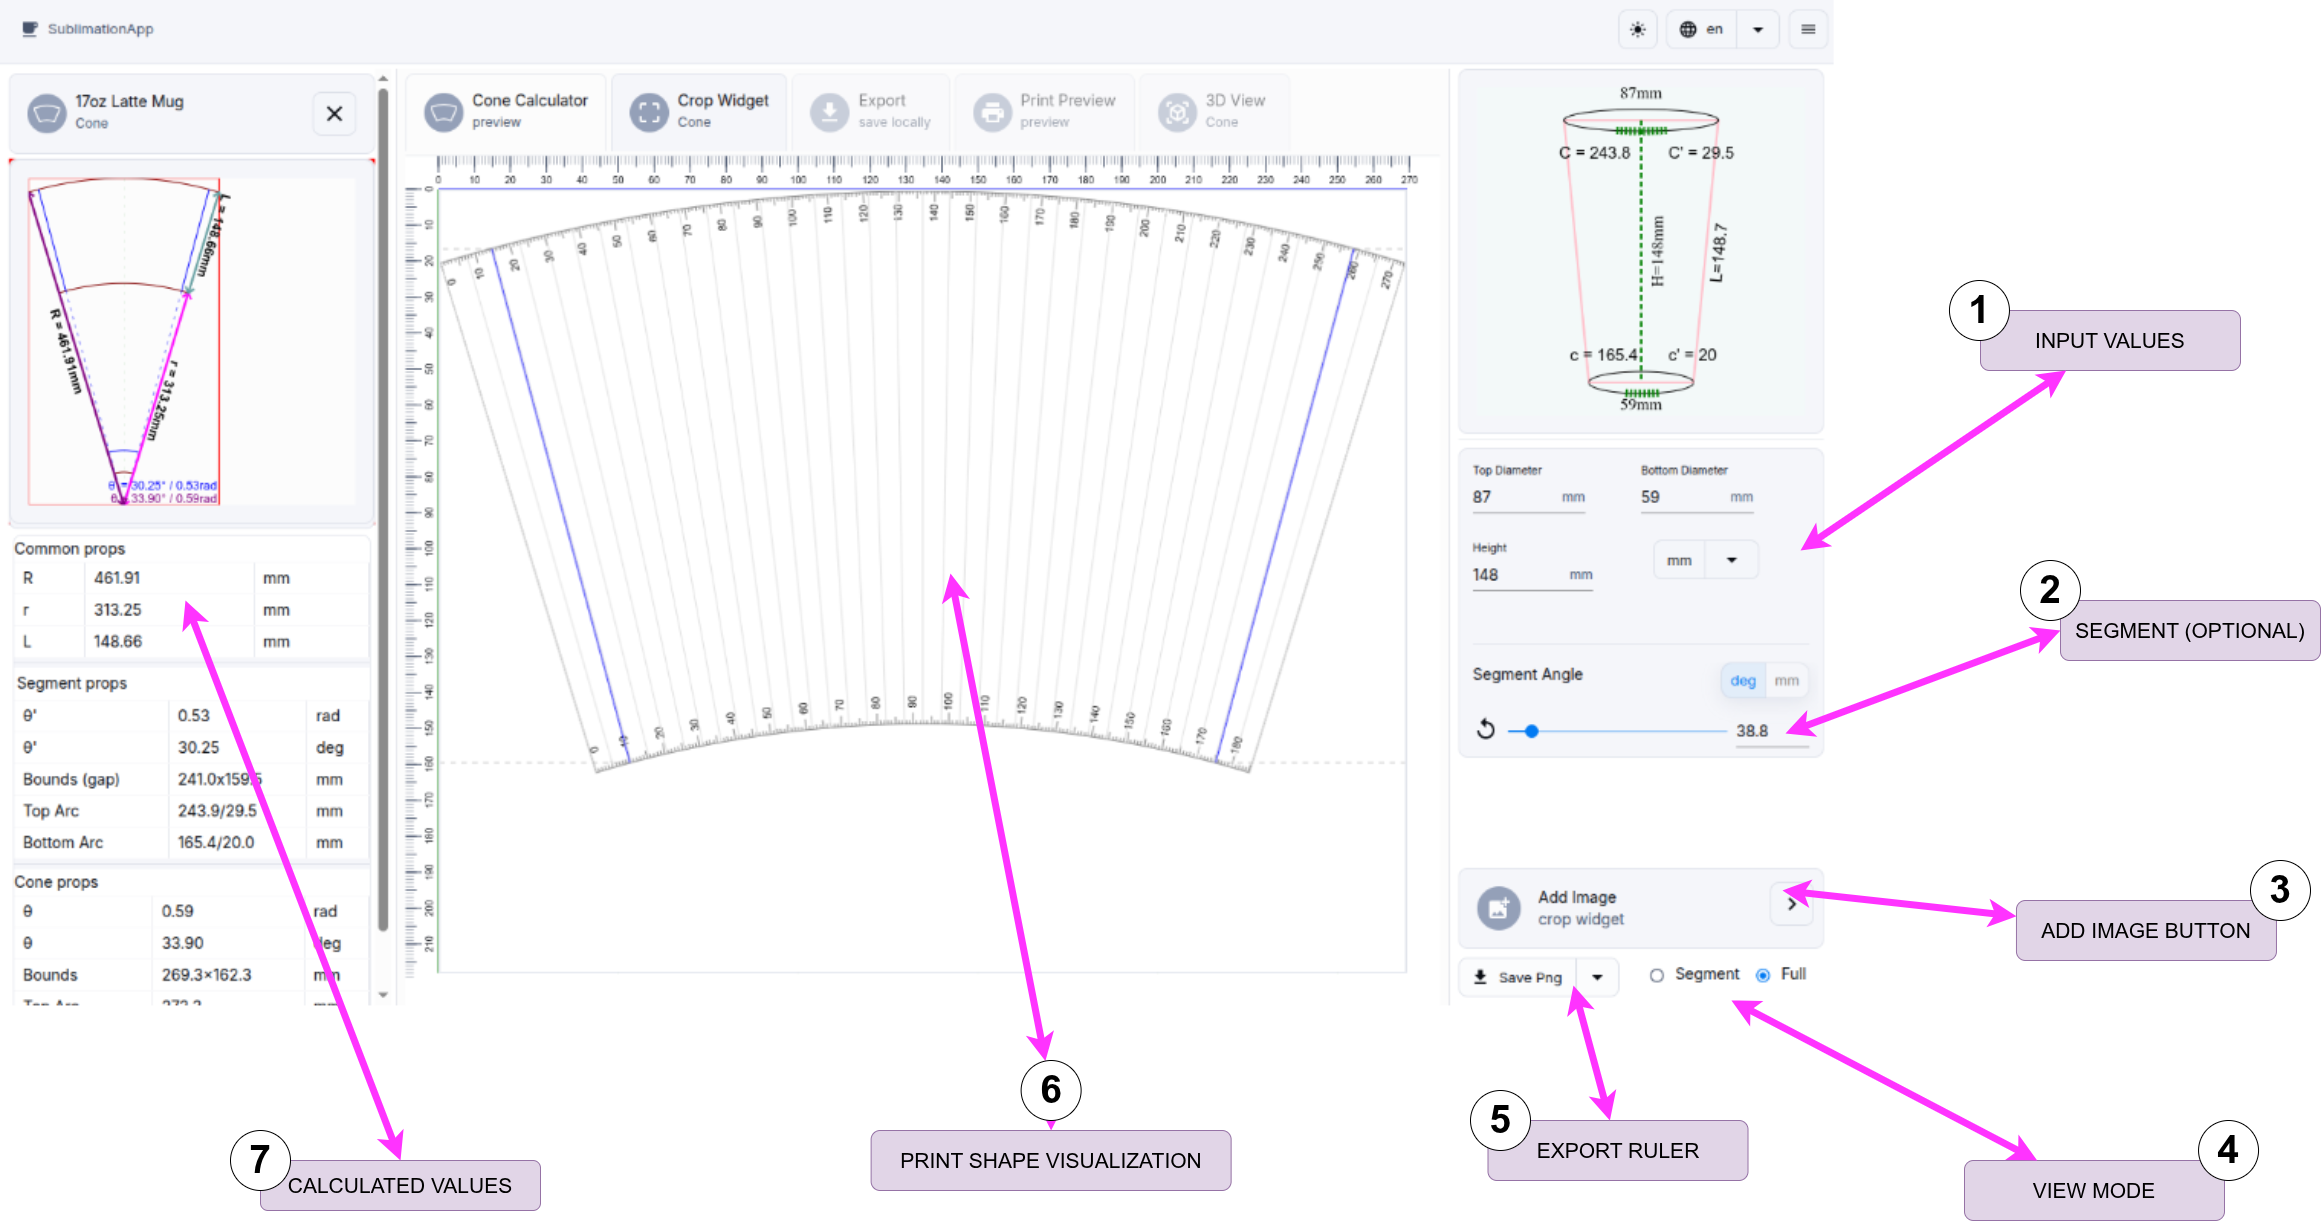Open the Save Png format dropdown arrow
Image resolution: width=2321 pixels, height=1221 pixels.
point(1599,977)
